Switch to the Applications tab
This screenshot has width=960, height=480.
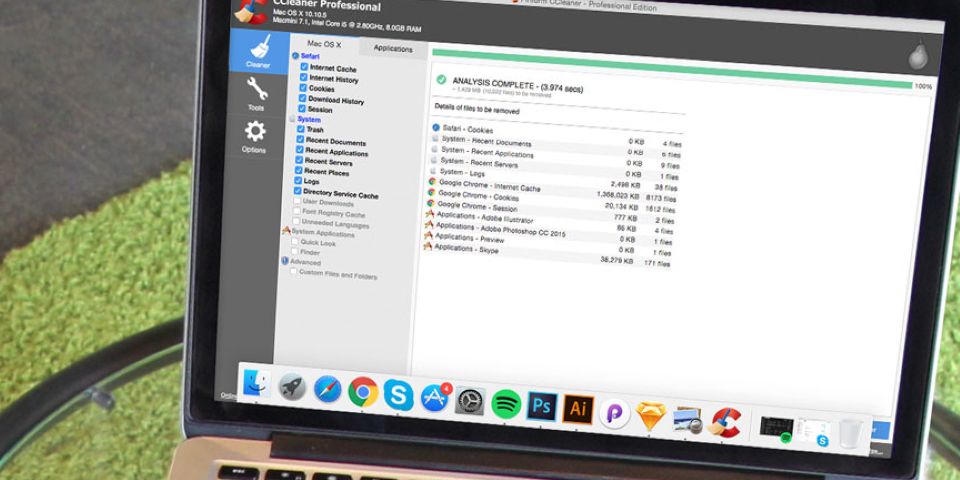tap(393, 49)
